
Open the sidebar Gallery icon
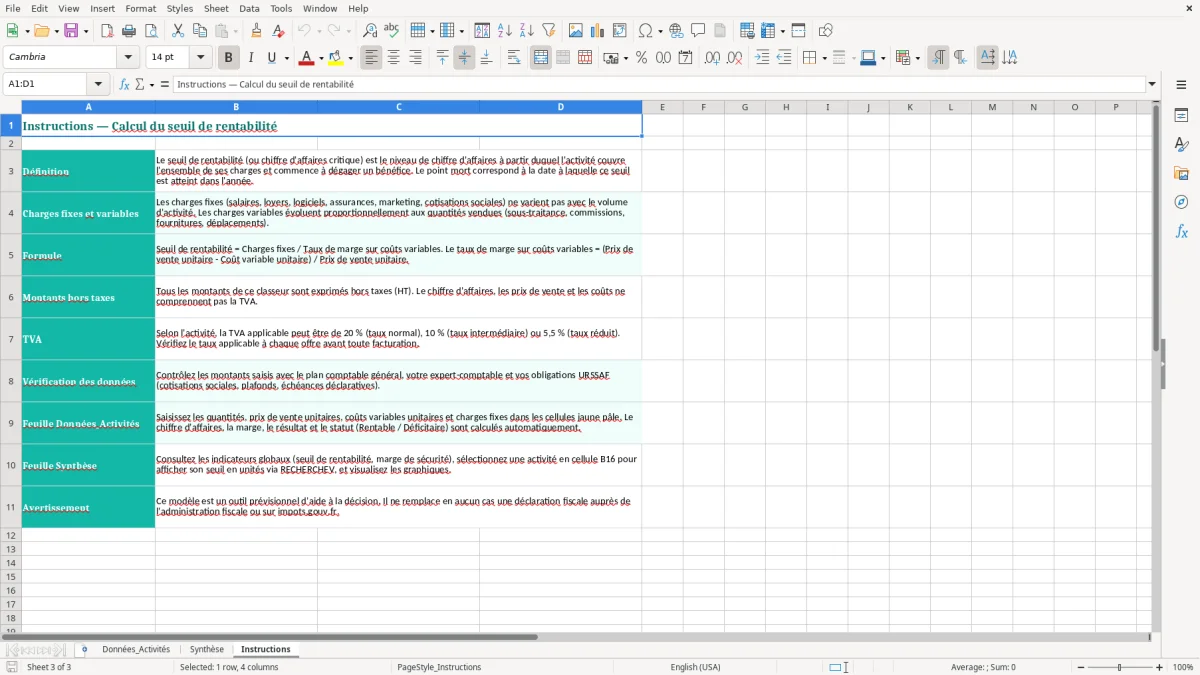coord(1181,173)
